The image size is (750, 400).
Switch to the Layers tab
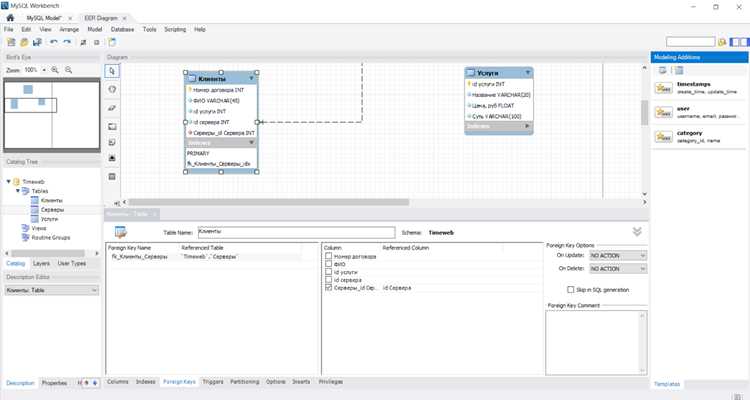pos(41,263)
